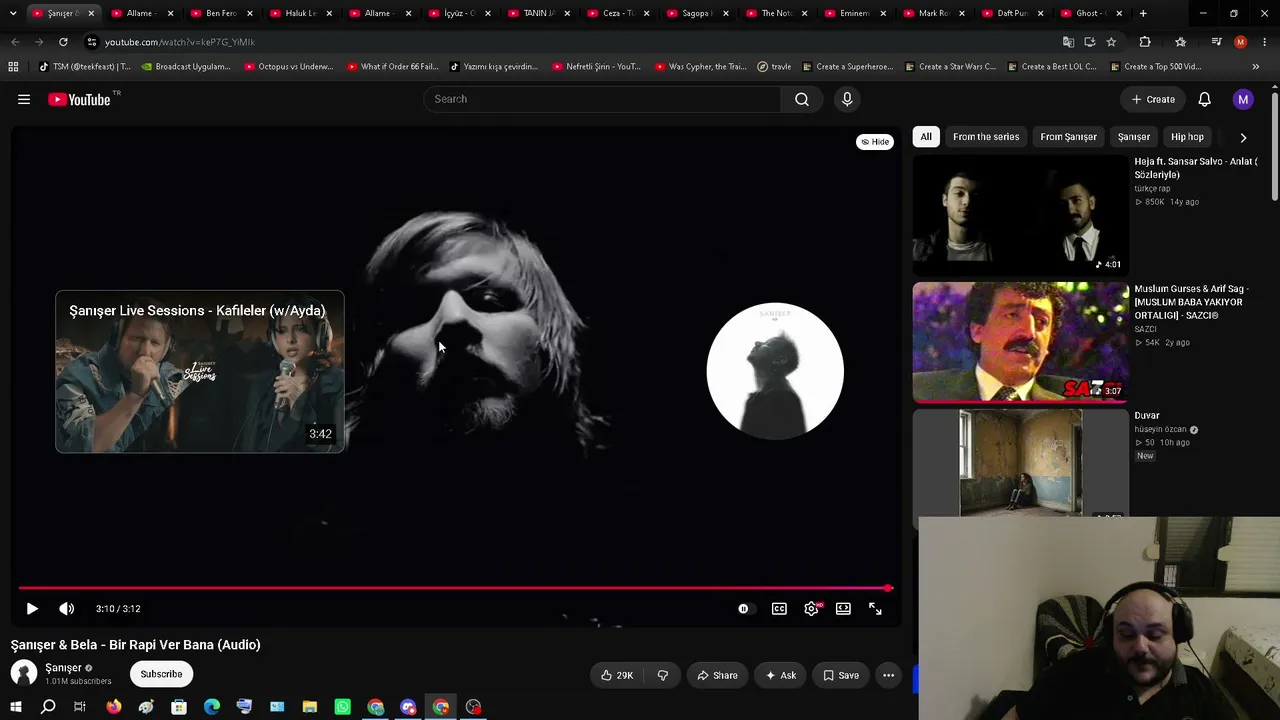Screen dimensions: 1280x720
Task: Open the 'türkçe rap' channel link
Action: coord(1152,189)
